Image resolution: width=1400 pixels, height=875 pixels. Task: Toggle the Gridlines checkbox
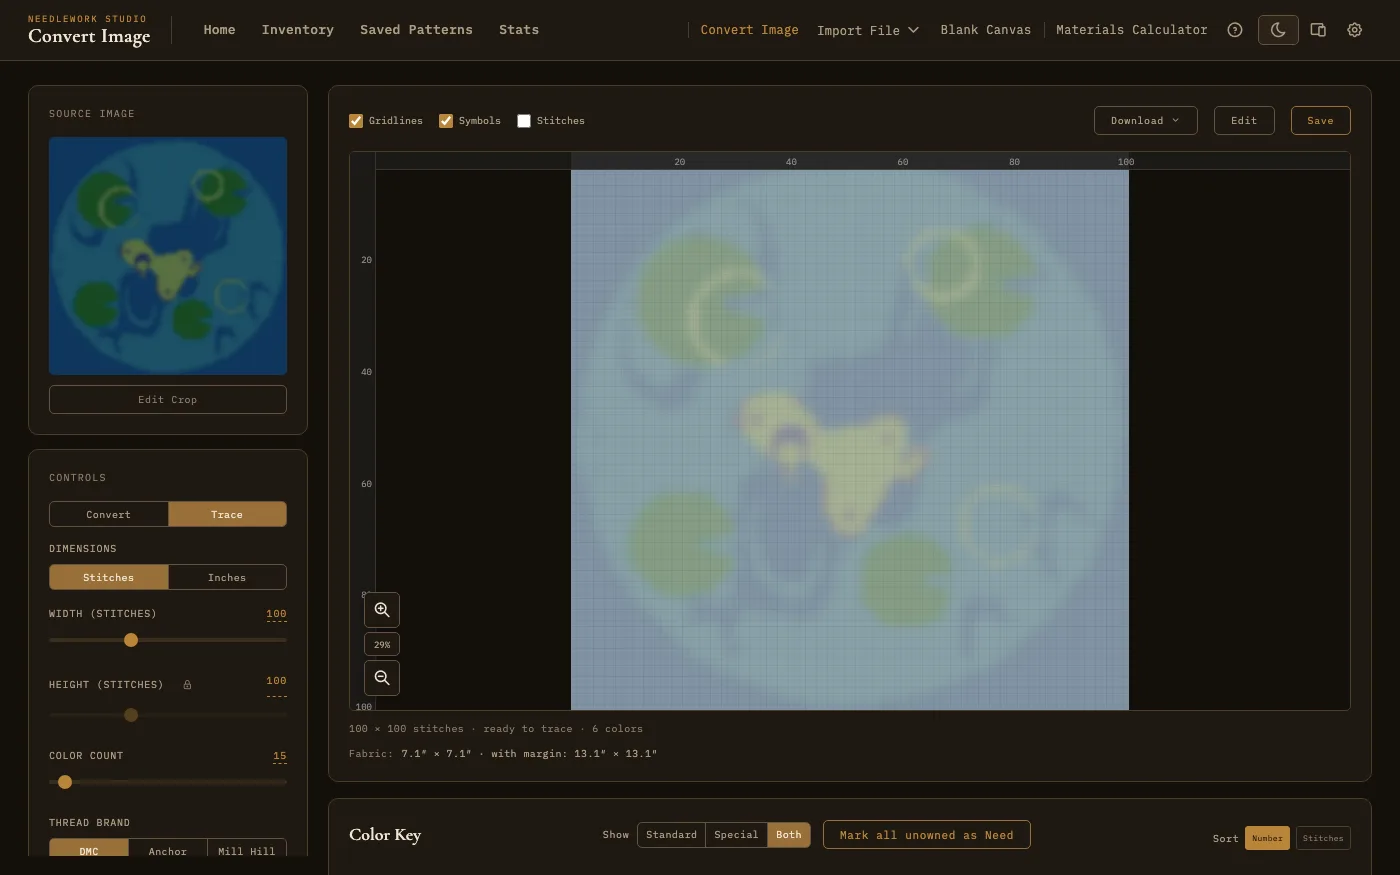click(x=356, y=121)
